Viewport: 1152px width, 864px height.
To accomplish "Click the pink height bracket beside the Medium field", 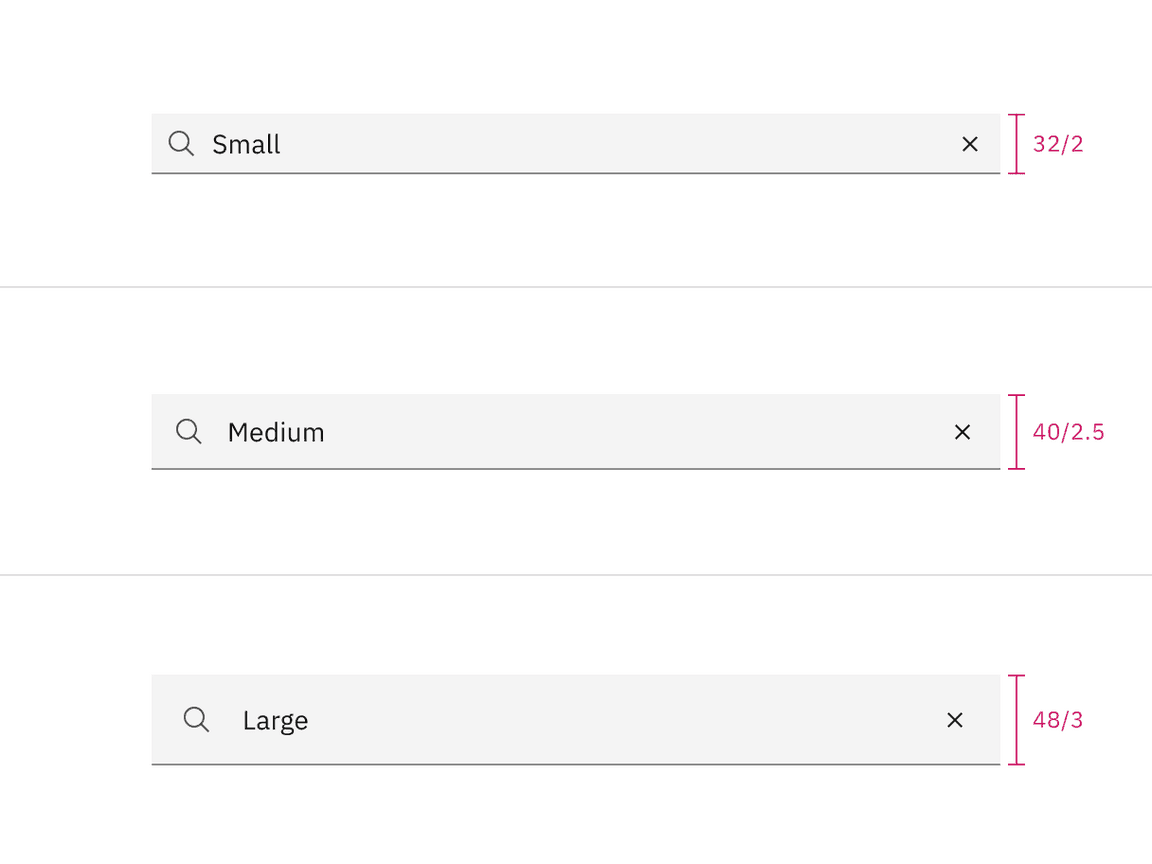I will (x=1016, y=432).
